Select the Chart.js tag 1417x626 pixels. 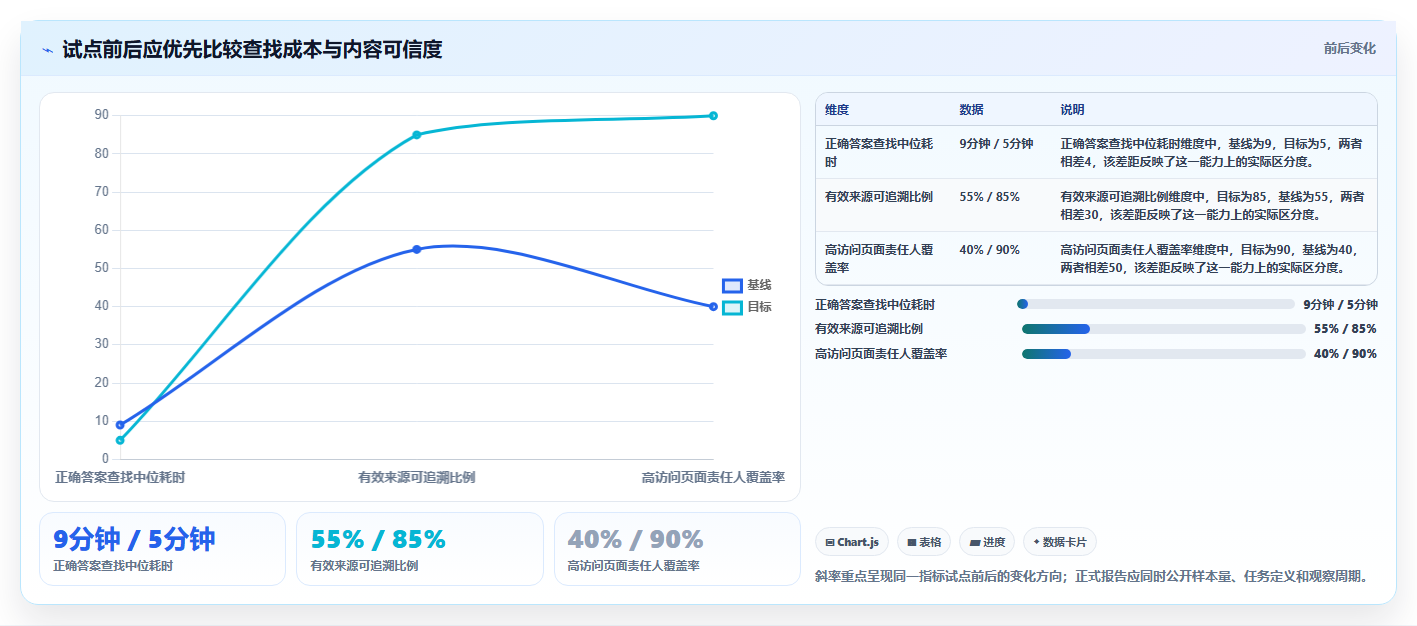click(x=852, y=542)
